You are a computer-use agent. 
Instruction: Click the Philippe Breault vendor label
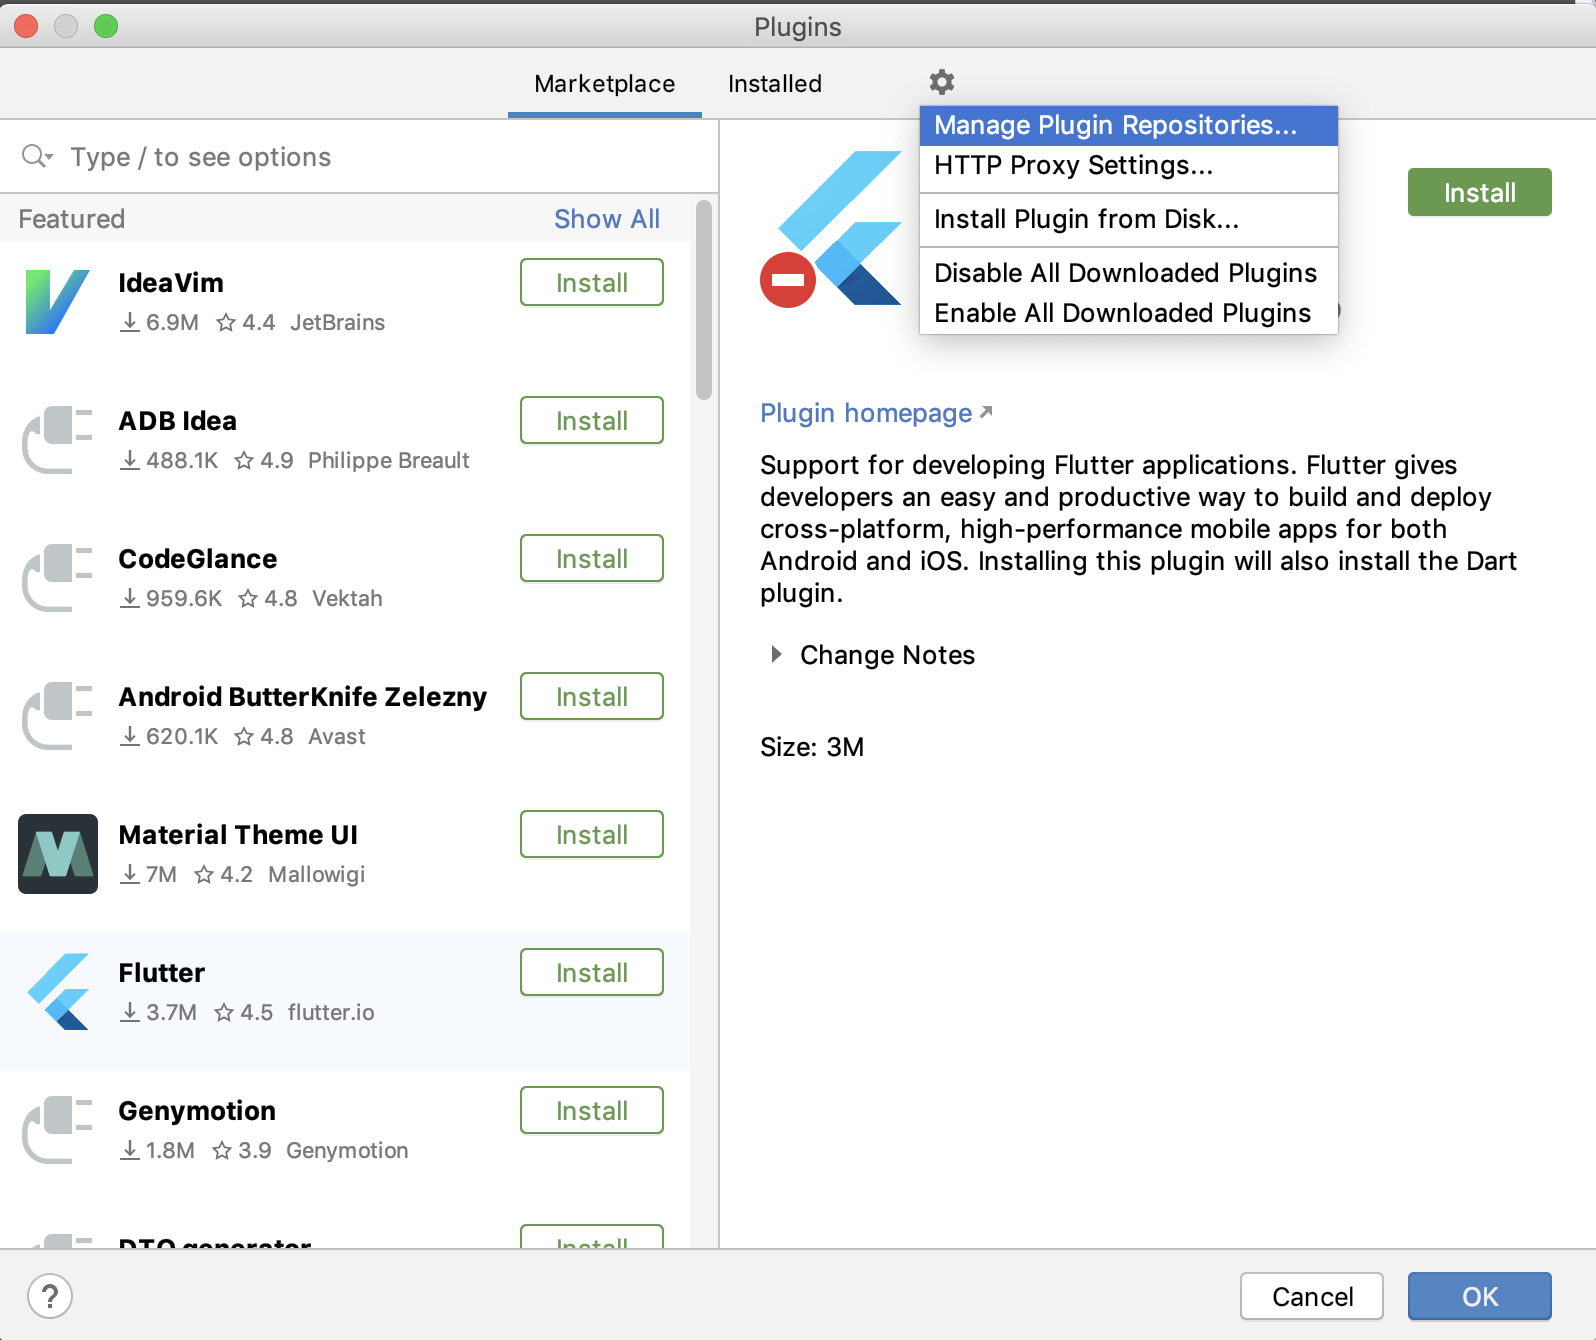coord(389,460)
